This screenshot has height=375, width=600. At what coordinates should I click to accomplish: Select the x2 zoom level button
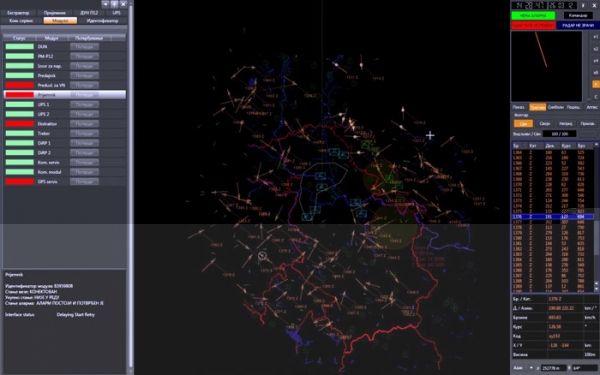(x=595, y=49)
